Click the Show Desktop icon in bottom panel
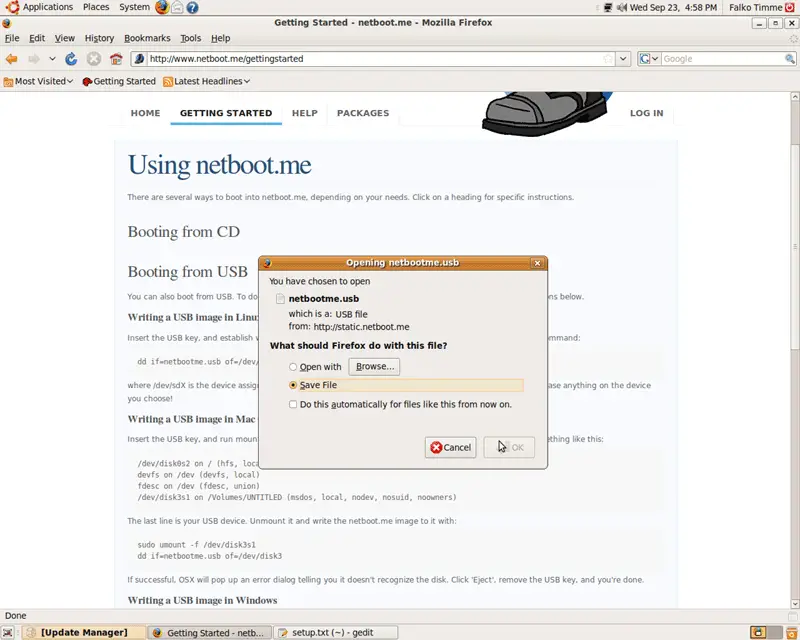 click(8, 633)
